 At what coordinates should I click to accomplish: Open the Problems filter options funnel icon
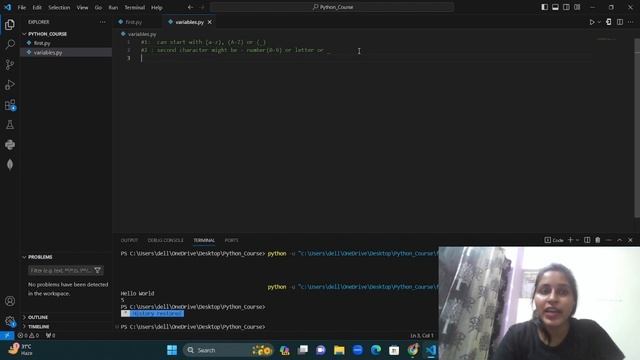tap(98, 270)
